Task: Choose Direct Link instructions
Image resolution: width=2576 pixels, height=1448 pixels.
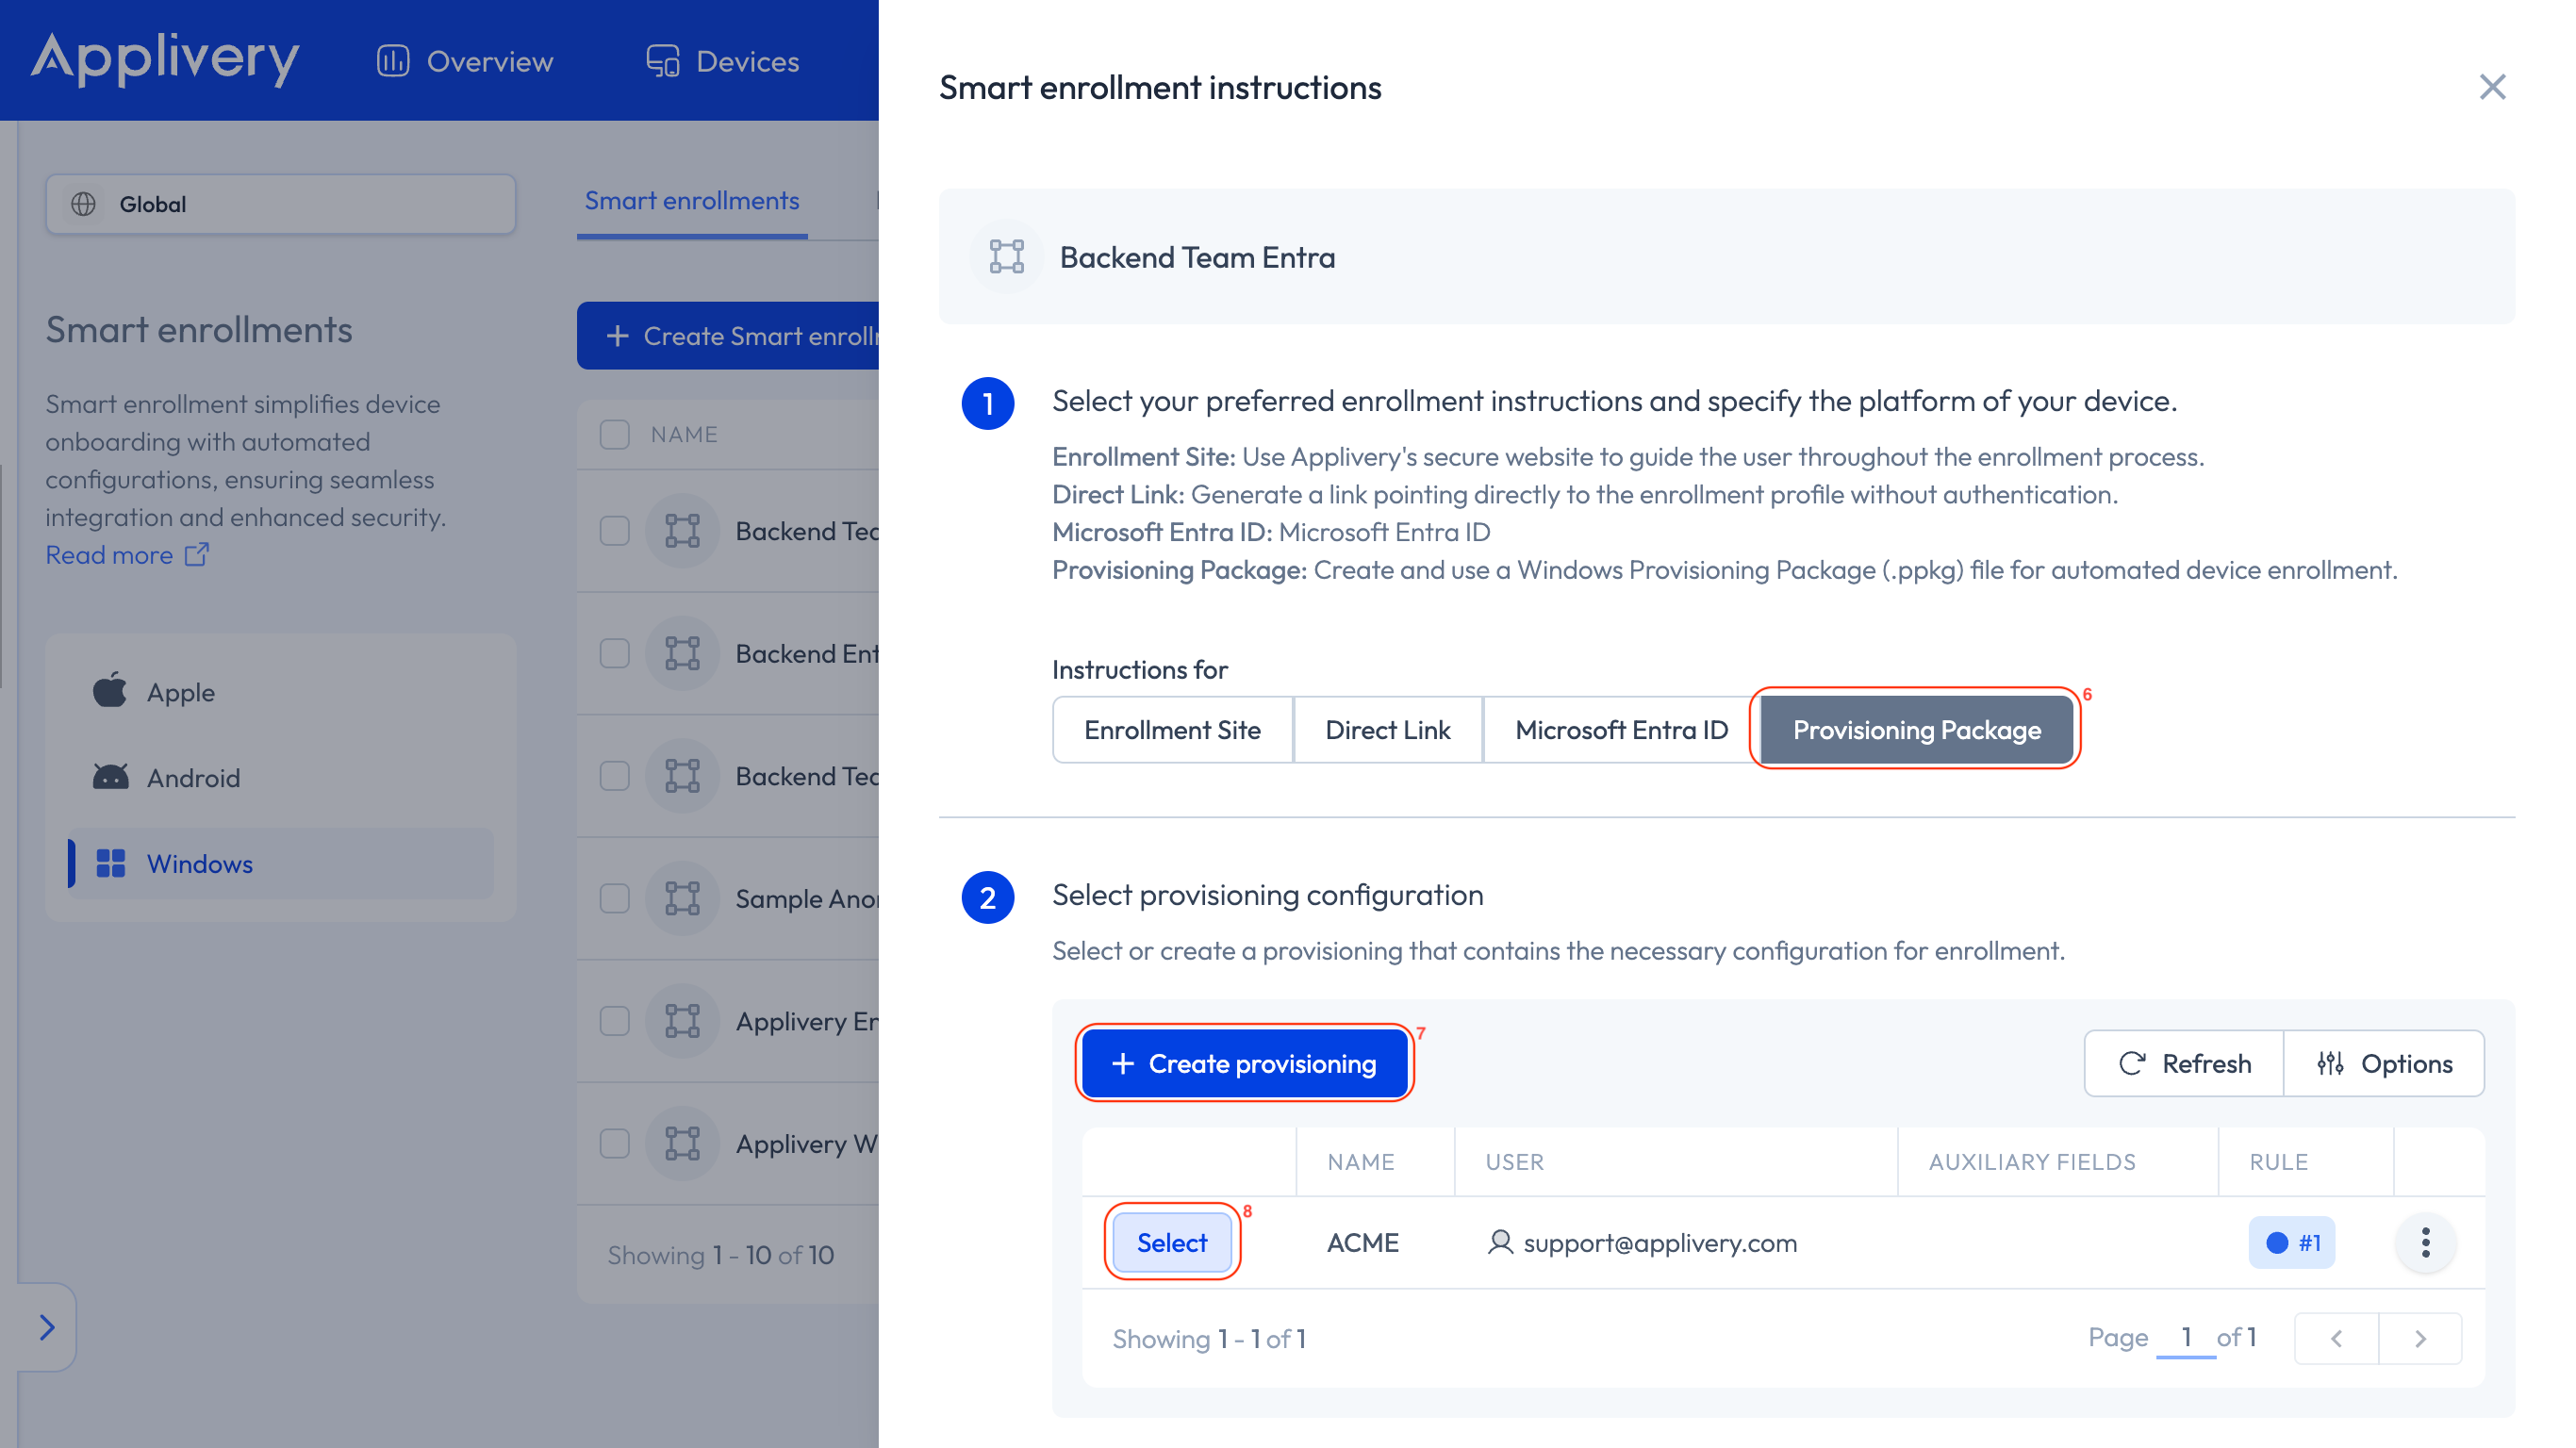Action: tap(1387, 730)
